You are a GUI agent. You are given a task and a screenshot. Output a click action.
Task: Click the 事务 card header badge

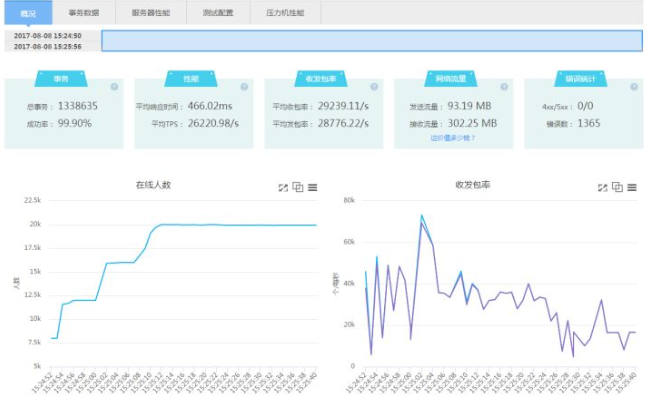point(61,79)
